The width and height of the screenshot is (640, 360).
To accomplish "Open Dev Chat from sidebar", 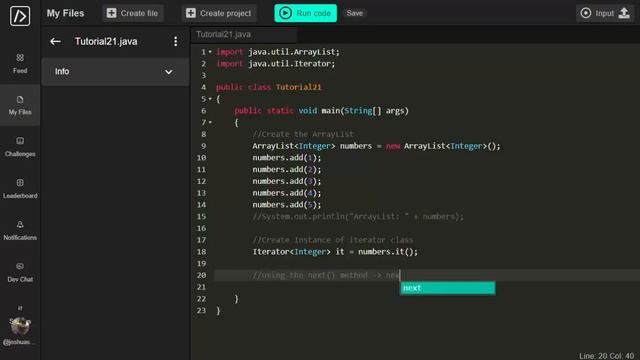I will (20, 272).
